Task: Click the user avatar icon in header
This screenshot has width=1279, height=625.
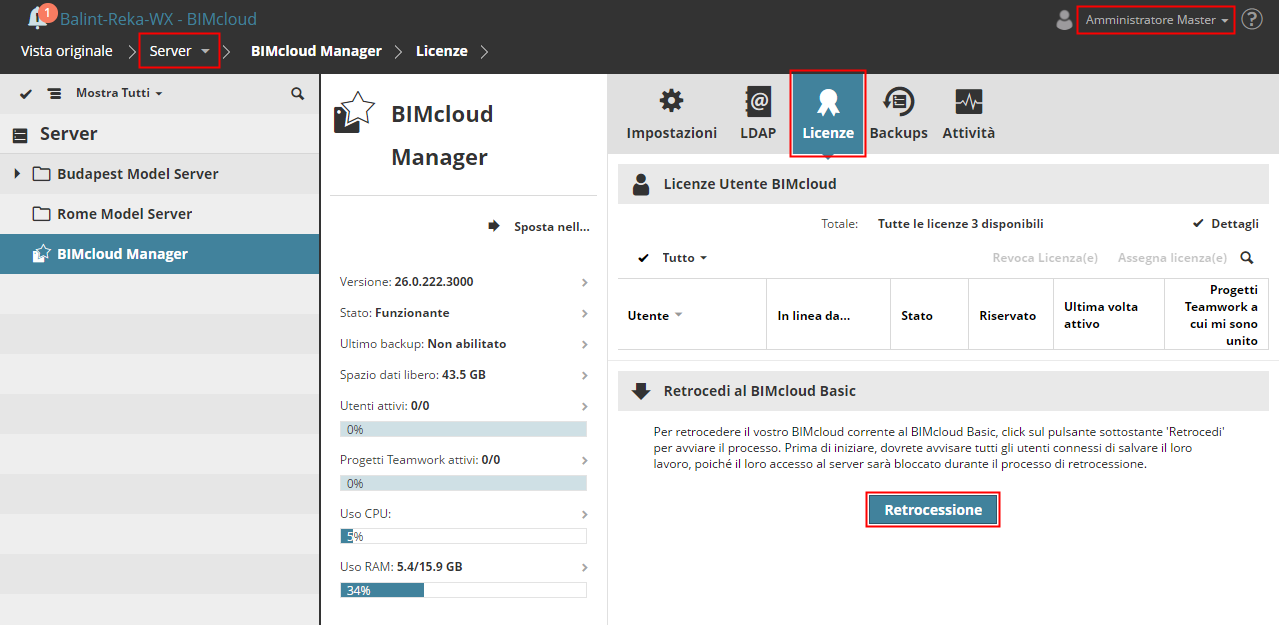Action: click(1064, 20)
